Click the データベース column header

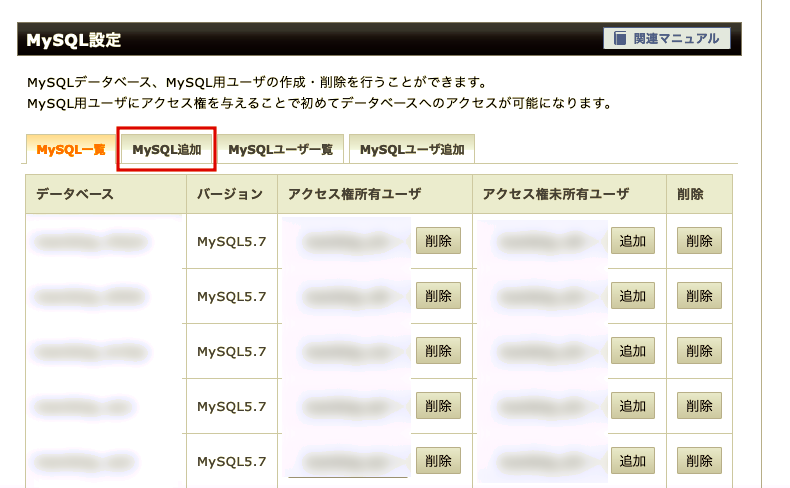[106, 194]
